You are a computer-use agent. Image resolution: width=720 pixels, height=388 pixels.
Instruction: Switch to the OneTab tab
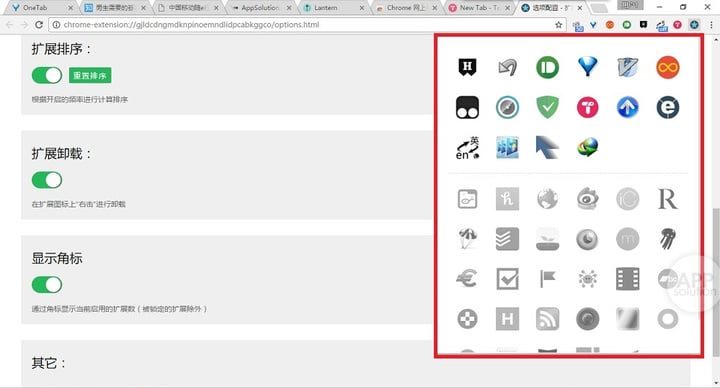(x=41, y=7)
